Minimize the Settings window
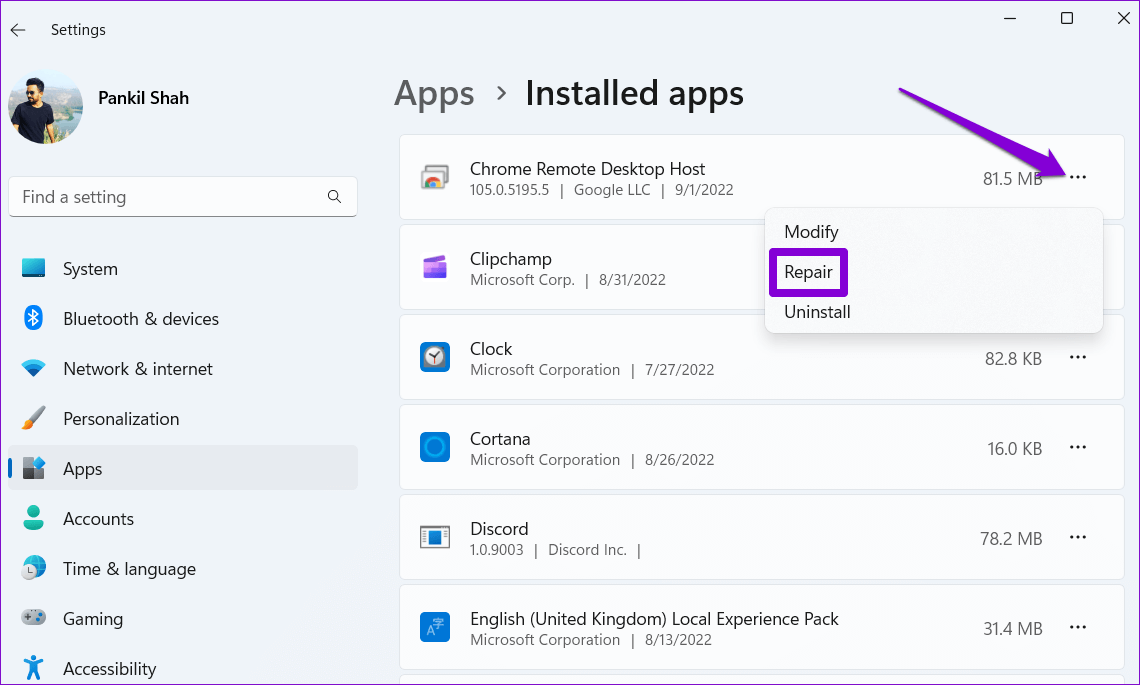 point(1010,18)
